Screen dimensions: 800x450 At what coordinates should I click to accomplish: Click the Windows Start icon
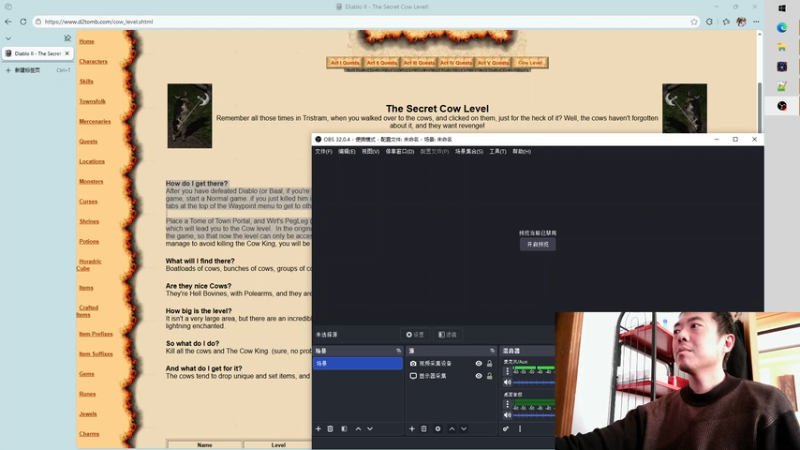tap(782, 8)
